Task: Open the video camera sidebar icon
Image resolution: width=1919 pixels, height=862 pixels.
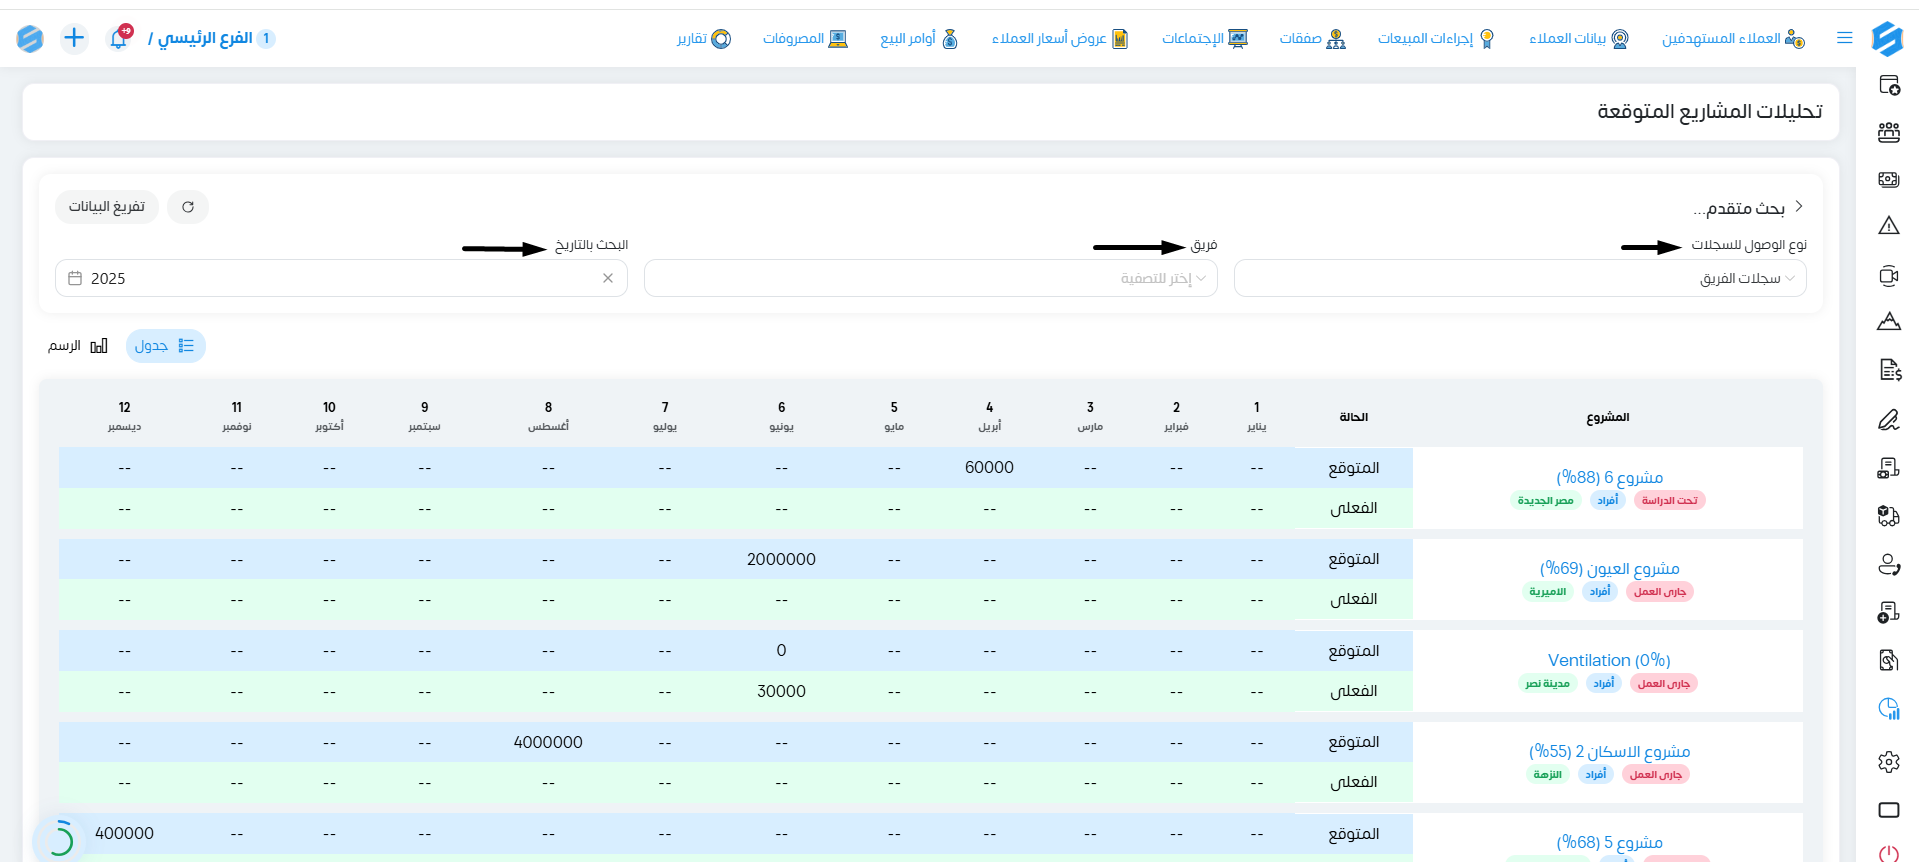Action: [x=1889, y=276]
